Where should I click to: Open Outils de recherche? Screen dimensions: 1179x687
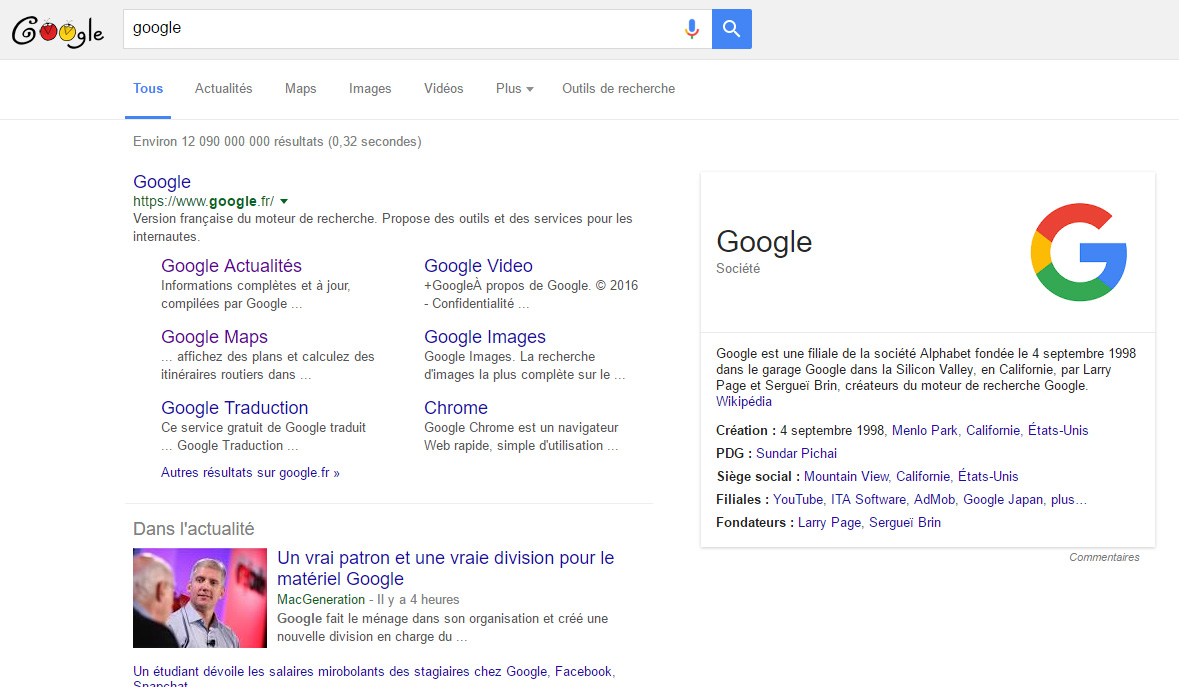click(619, 89)
